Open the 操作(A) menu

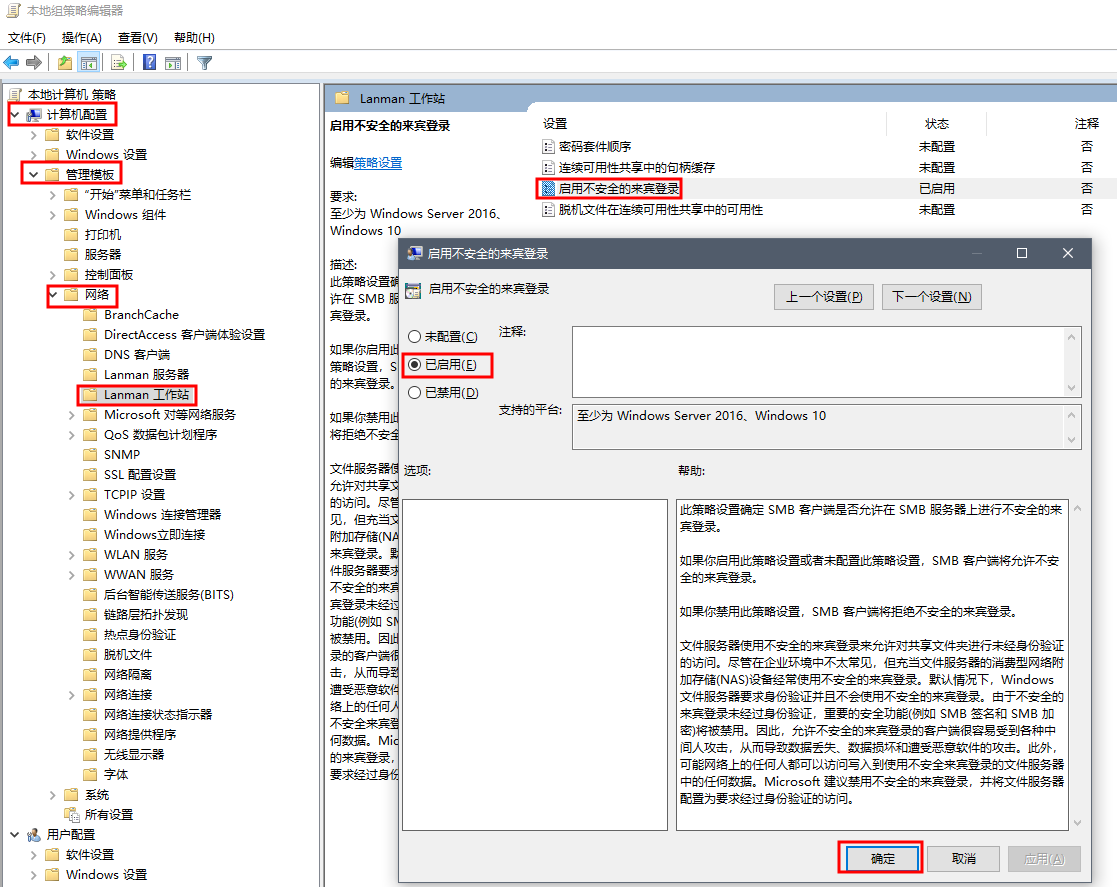click(81, 38)
